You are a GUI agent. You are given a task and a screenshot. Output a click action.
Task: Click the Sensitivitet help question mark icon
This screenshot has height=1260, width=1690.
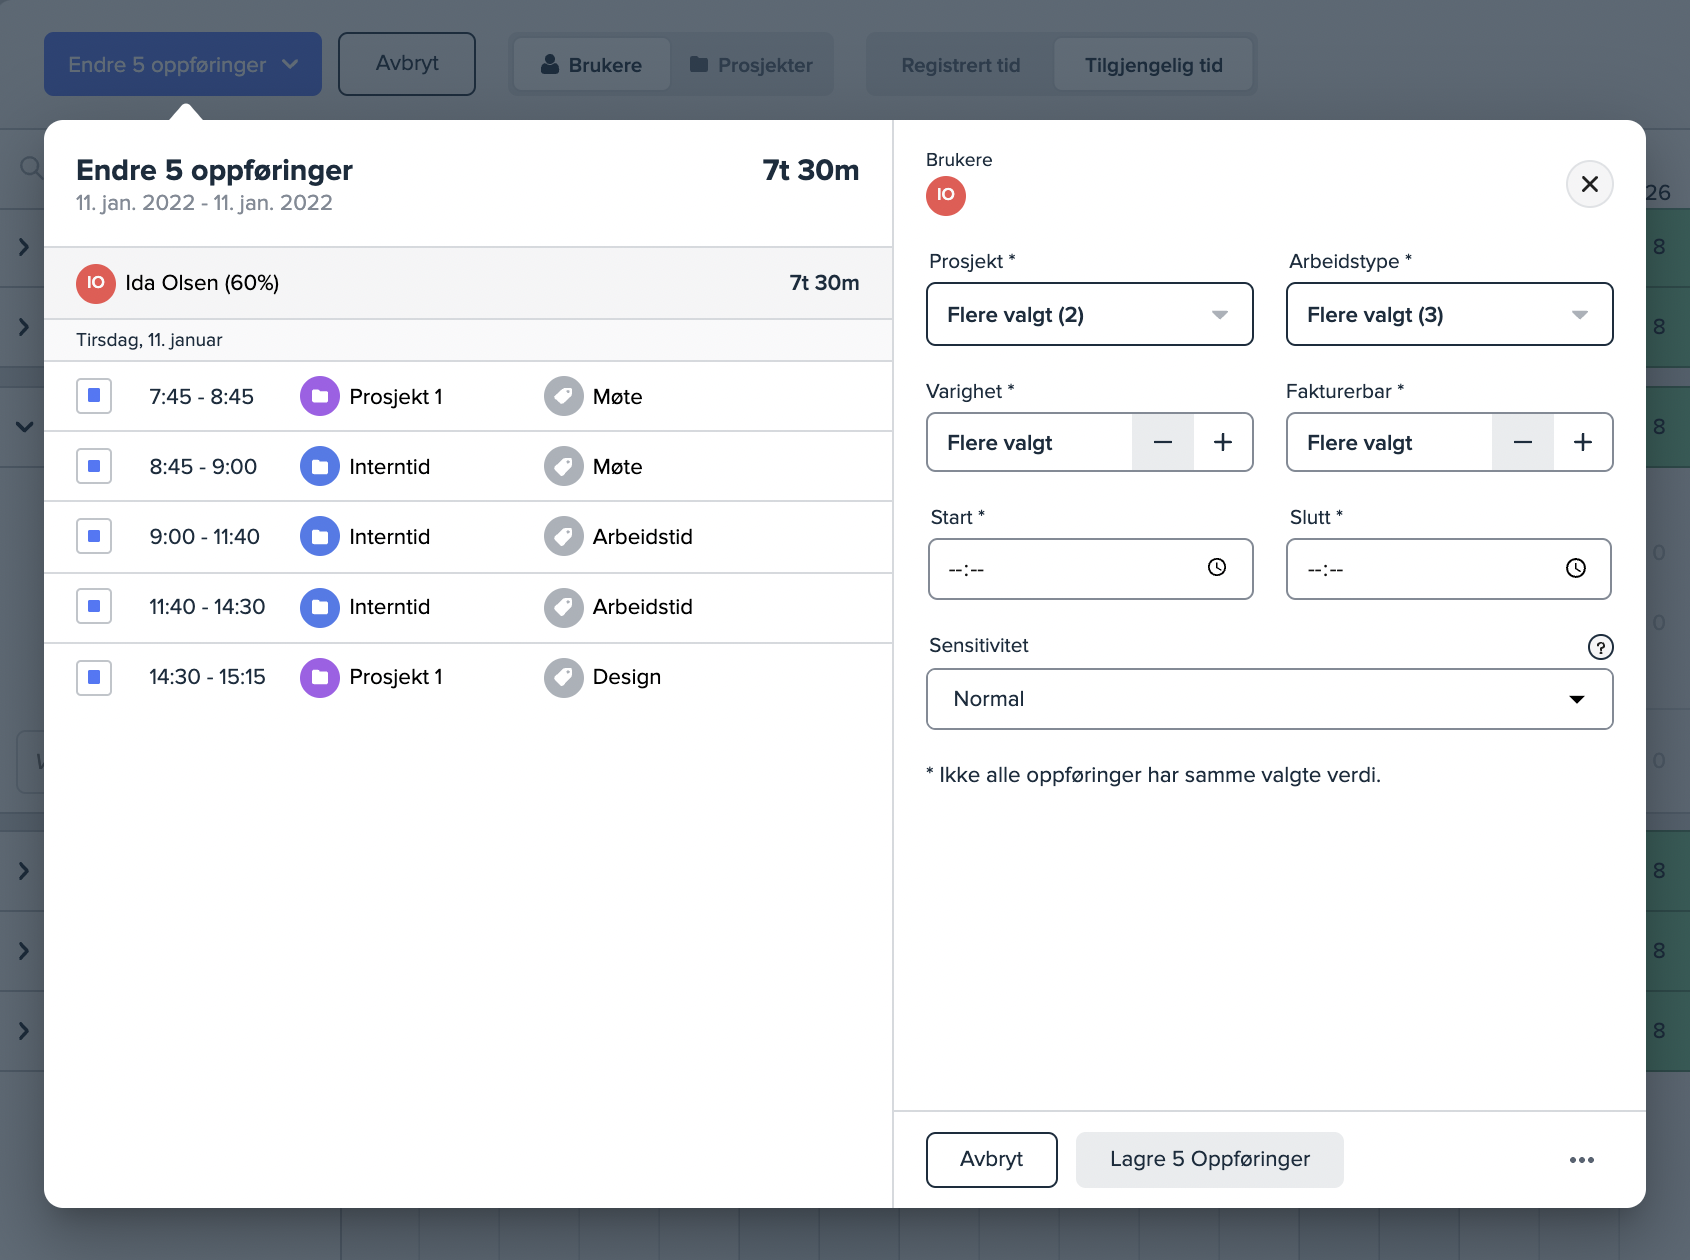coord(1600,647)
